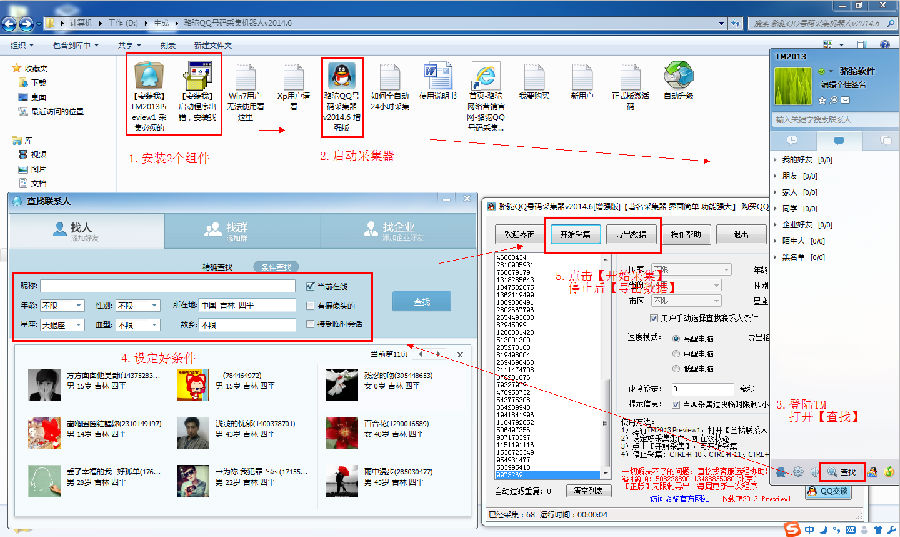
Task: Open the Word usage instructions document
Action: click(x=438, y=76)
